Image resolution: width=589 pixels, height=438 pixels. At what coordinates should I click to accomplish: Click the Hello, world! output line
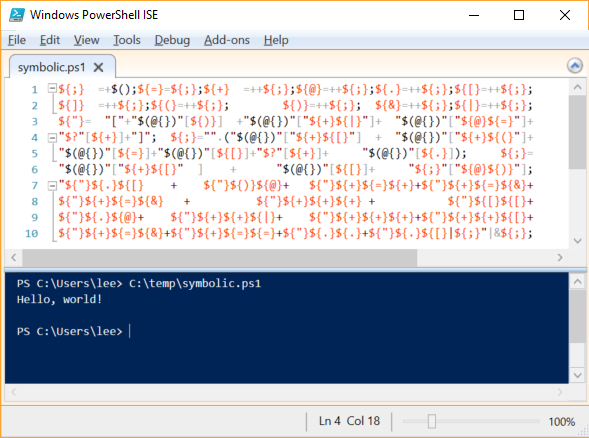pos(59,299)
